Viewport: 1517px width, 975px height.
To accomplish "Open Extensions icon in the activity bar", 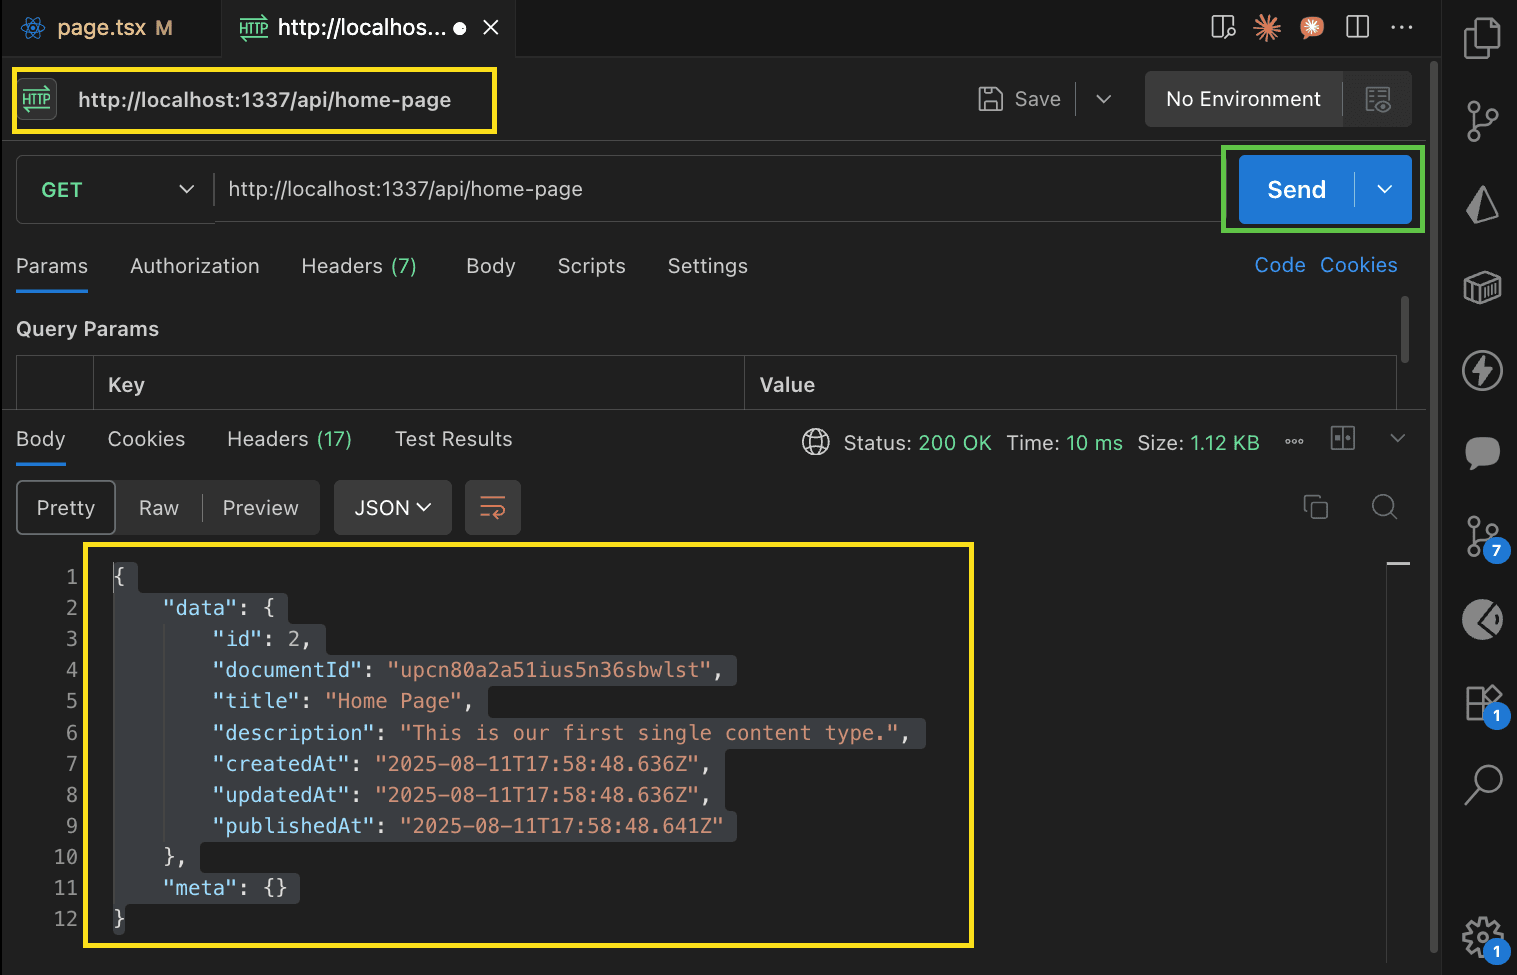I will tap(1482, 702).
